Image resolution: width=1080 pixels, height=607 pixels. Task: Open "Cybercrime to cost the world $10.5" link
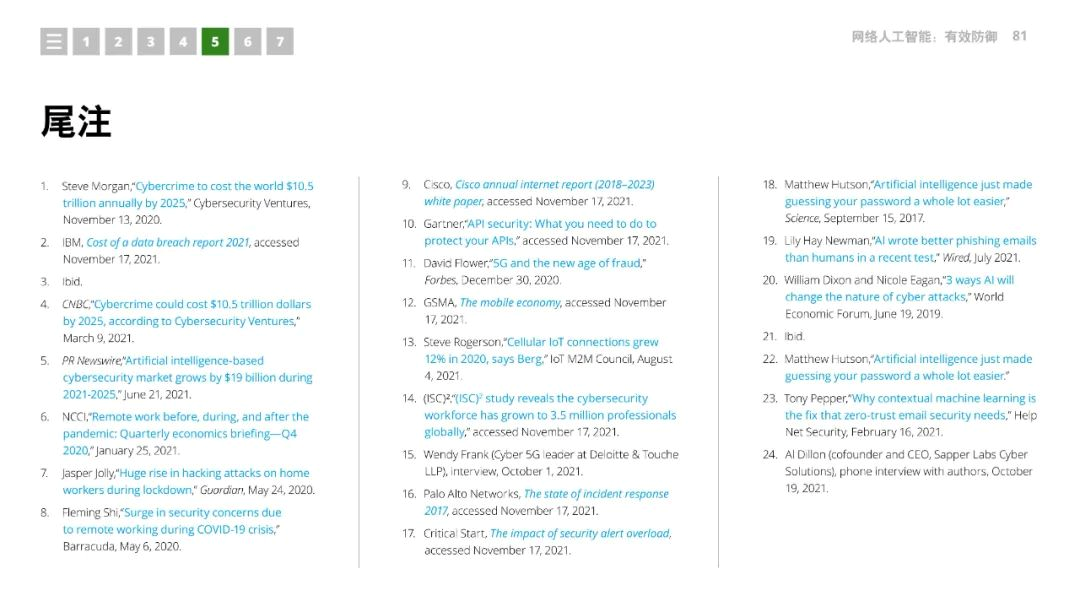[x=225, y=186]
